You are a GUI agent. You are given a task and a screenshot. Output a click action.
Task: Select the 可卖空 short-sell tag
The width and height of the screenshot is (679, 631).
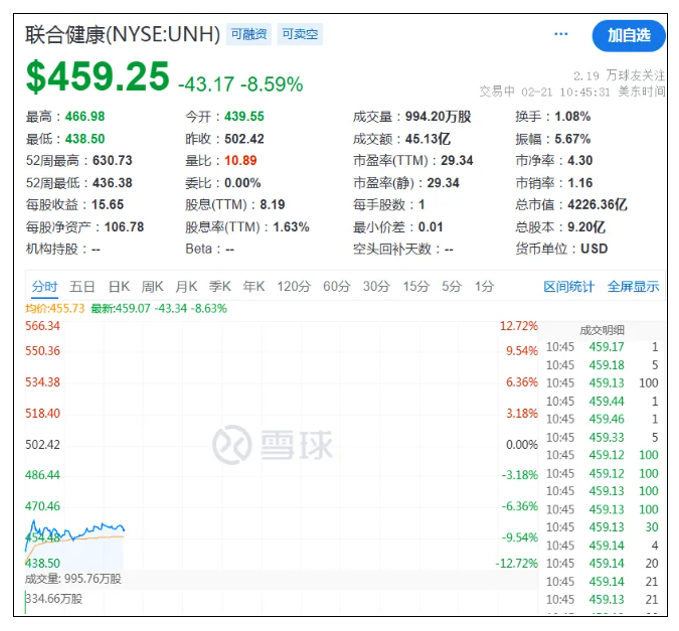tap(300, 34)
